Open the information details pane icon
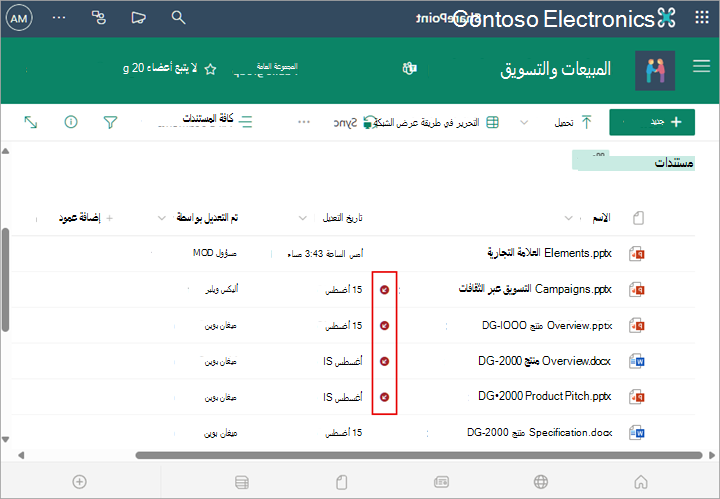The image size is (720, 499). (71, 122)
